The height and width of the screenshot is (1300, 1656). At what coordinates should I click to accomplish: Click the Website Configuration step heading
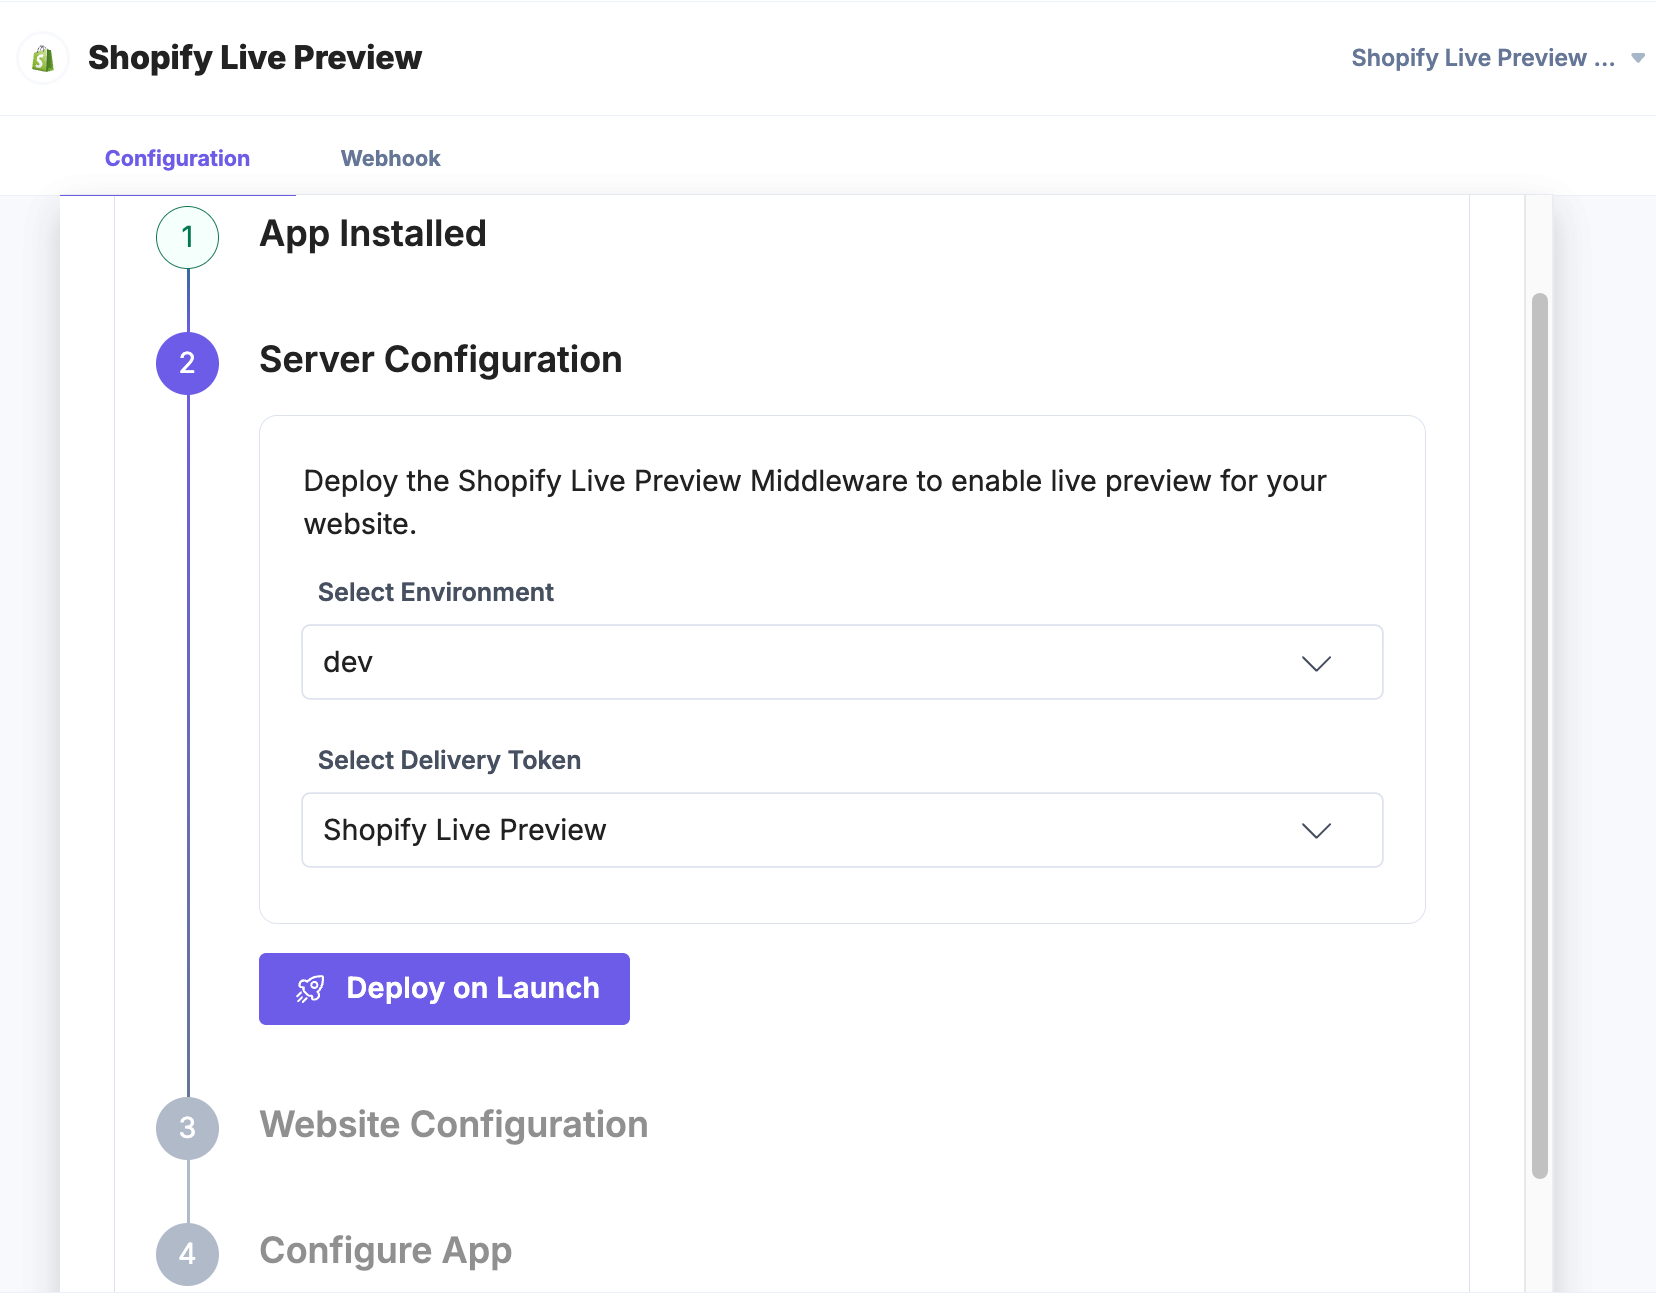tap(453, 1125)
